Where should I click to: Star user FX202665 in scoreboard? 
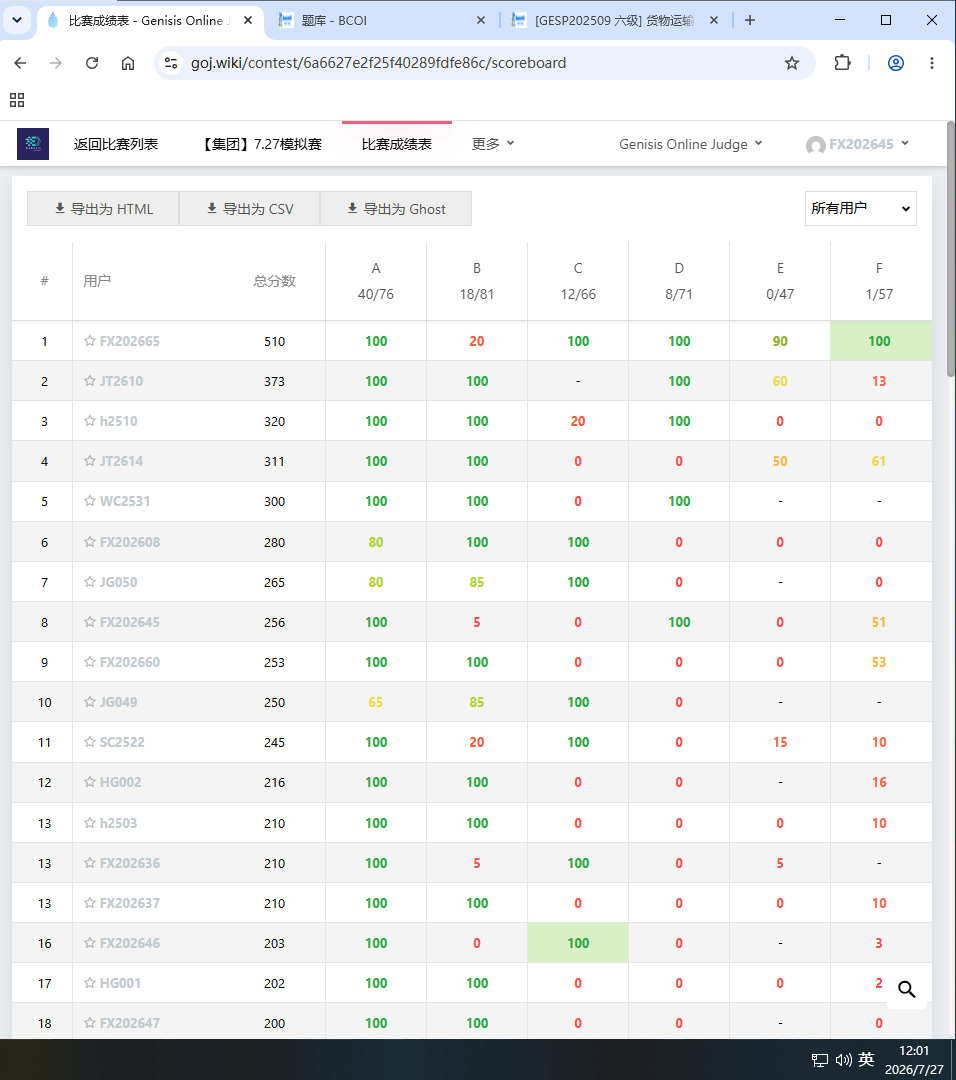[90, 341]
